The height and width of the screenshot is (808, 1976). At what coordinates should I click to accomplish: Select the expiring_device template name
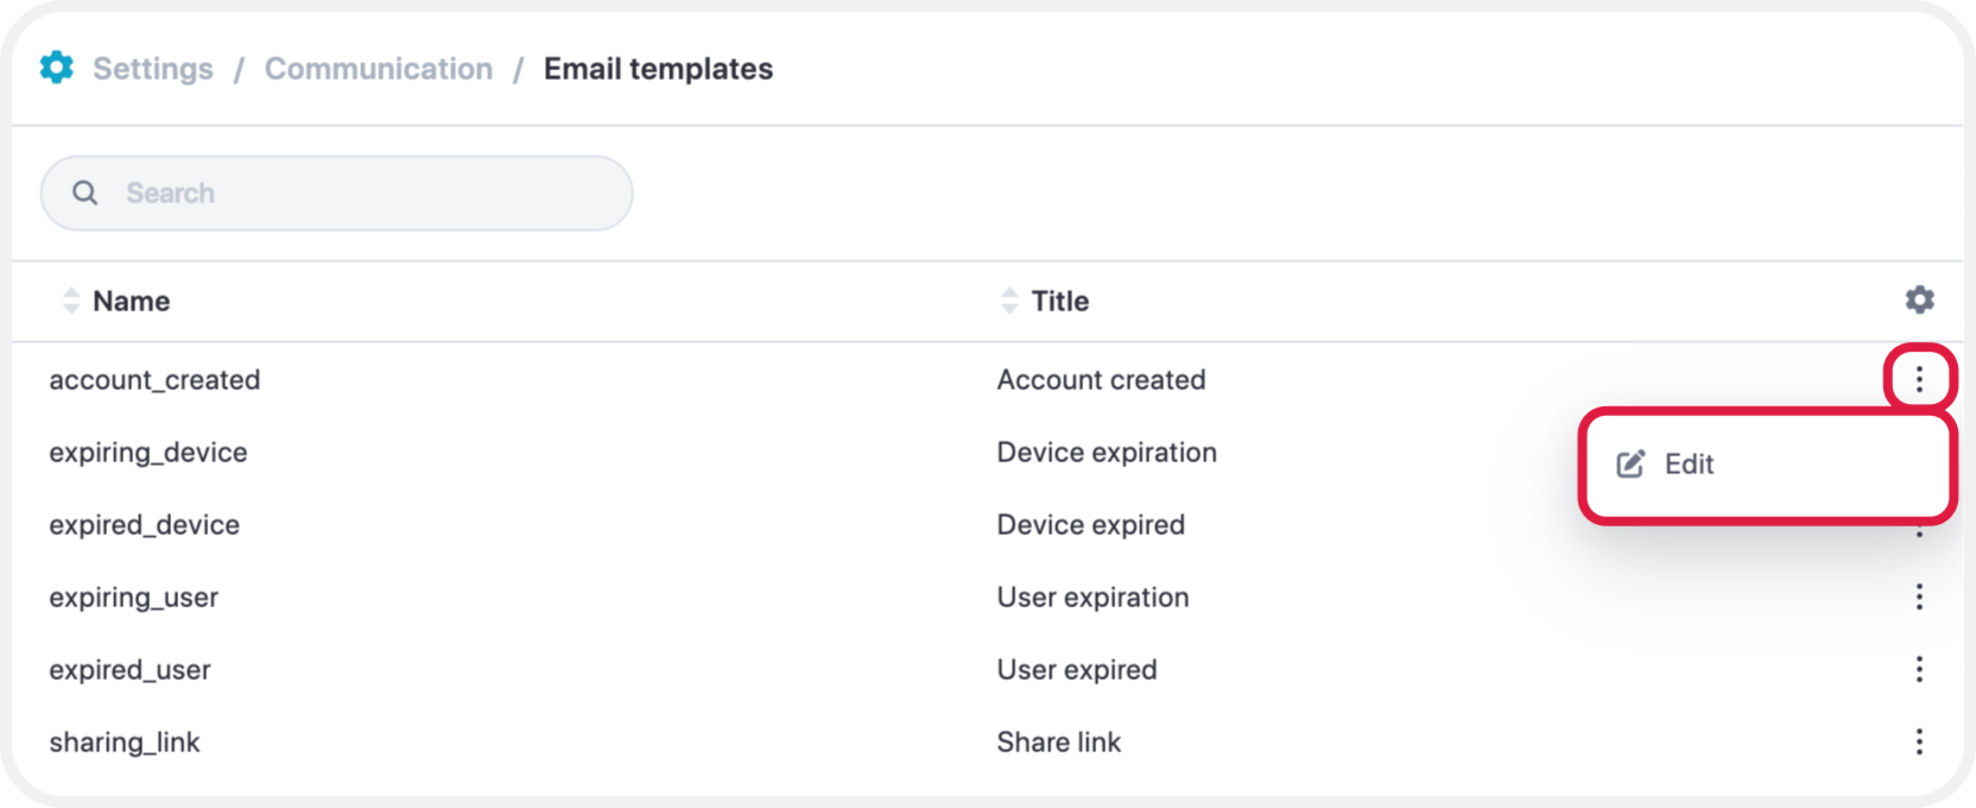point(148,453)
